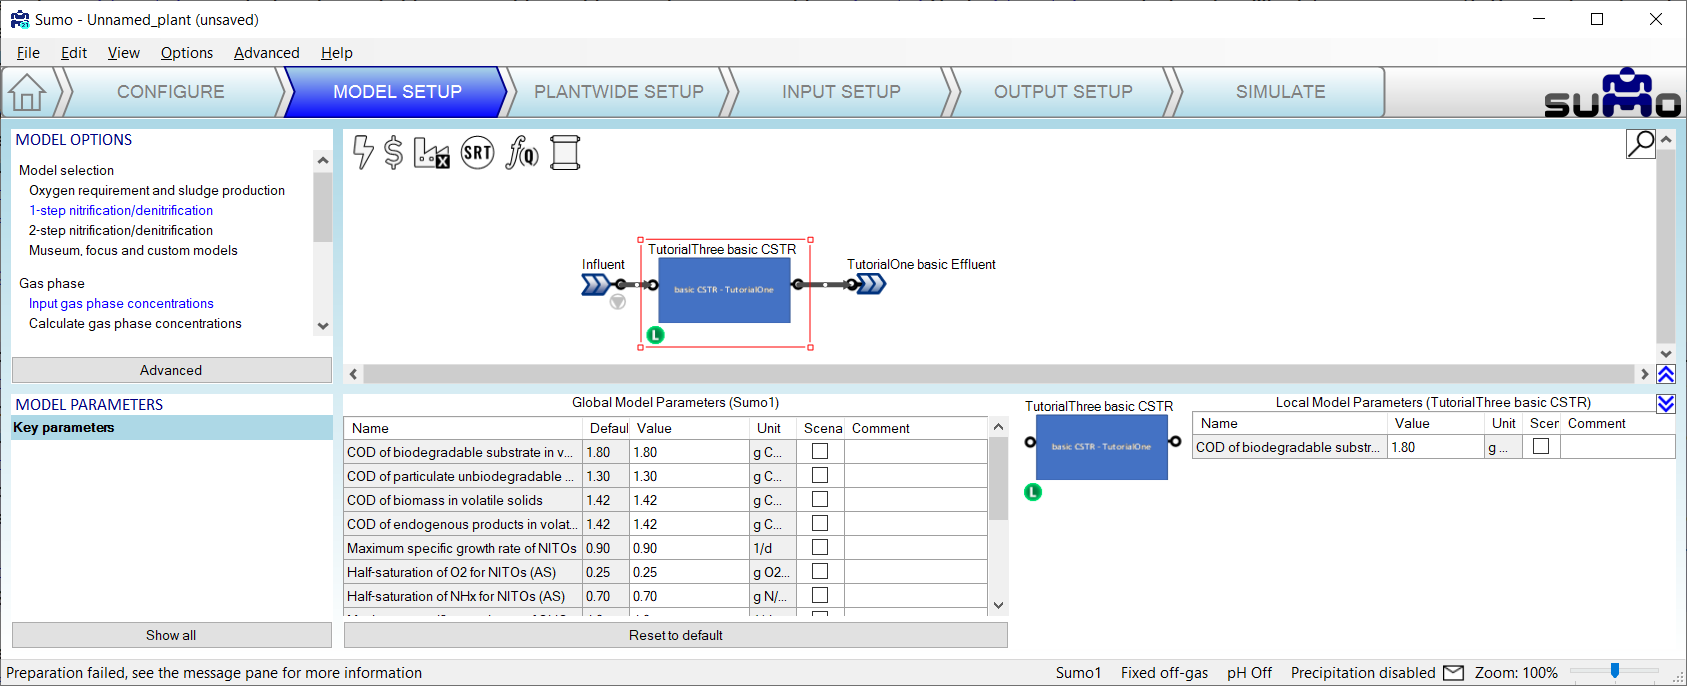Open the message pane envelope icon

coord(1453,673)
